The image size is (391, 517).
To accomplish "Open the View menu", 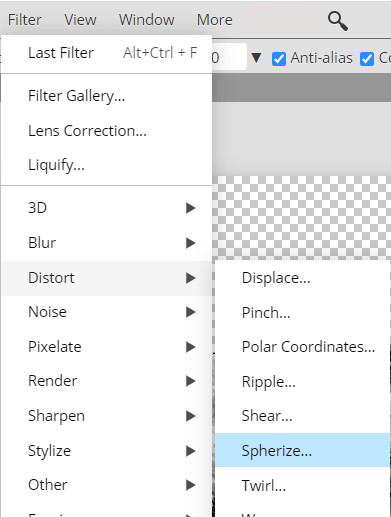I will [80, 20].
